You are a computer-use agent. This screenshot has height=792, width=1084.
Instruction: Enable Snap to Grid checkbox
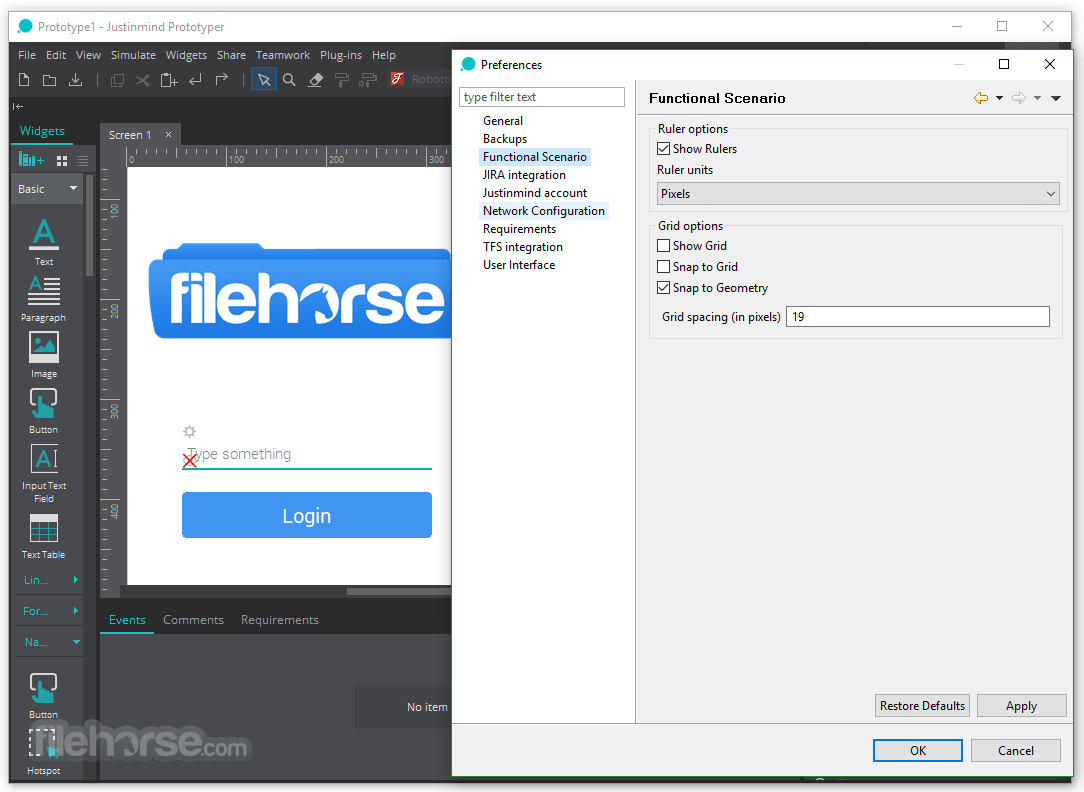click(x=664, y=266)
